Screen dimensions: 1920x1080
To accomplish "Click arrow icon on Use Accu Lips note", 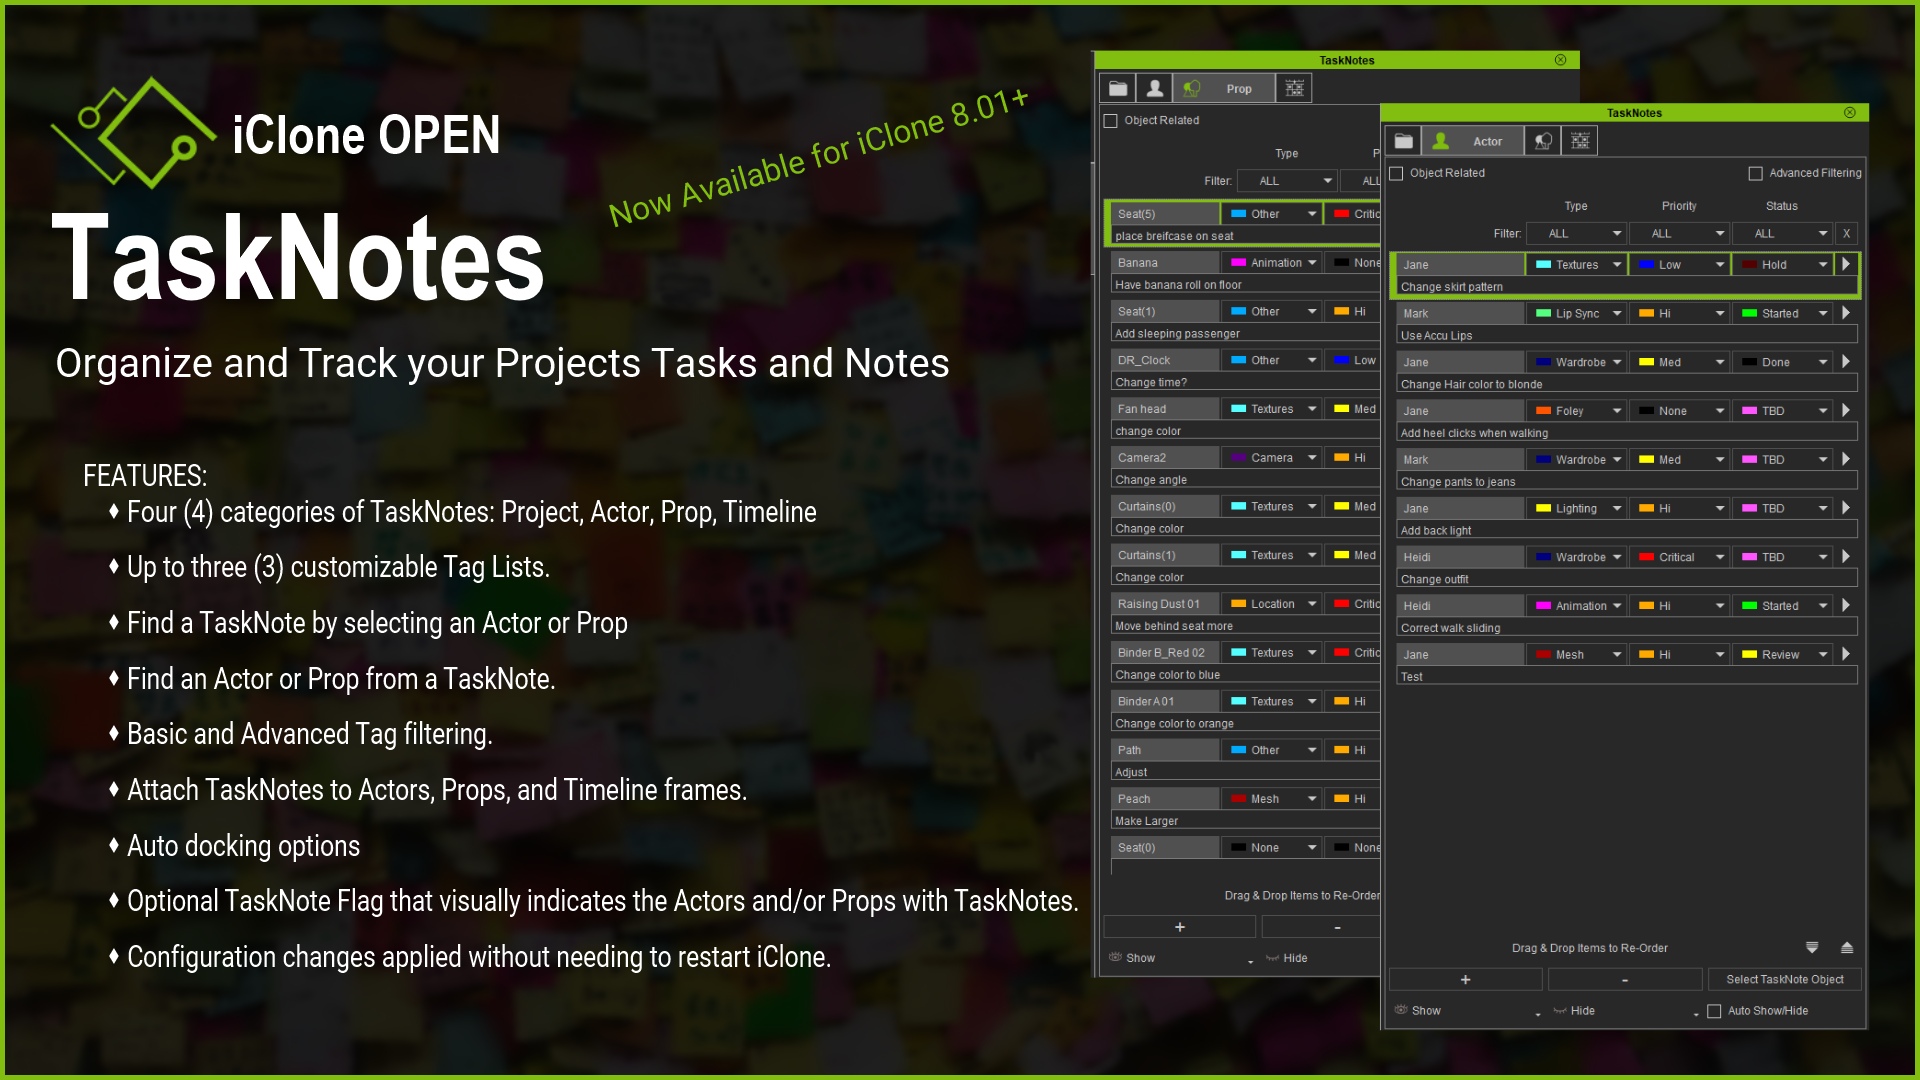I will [x=1846, y=313].
